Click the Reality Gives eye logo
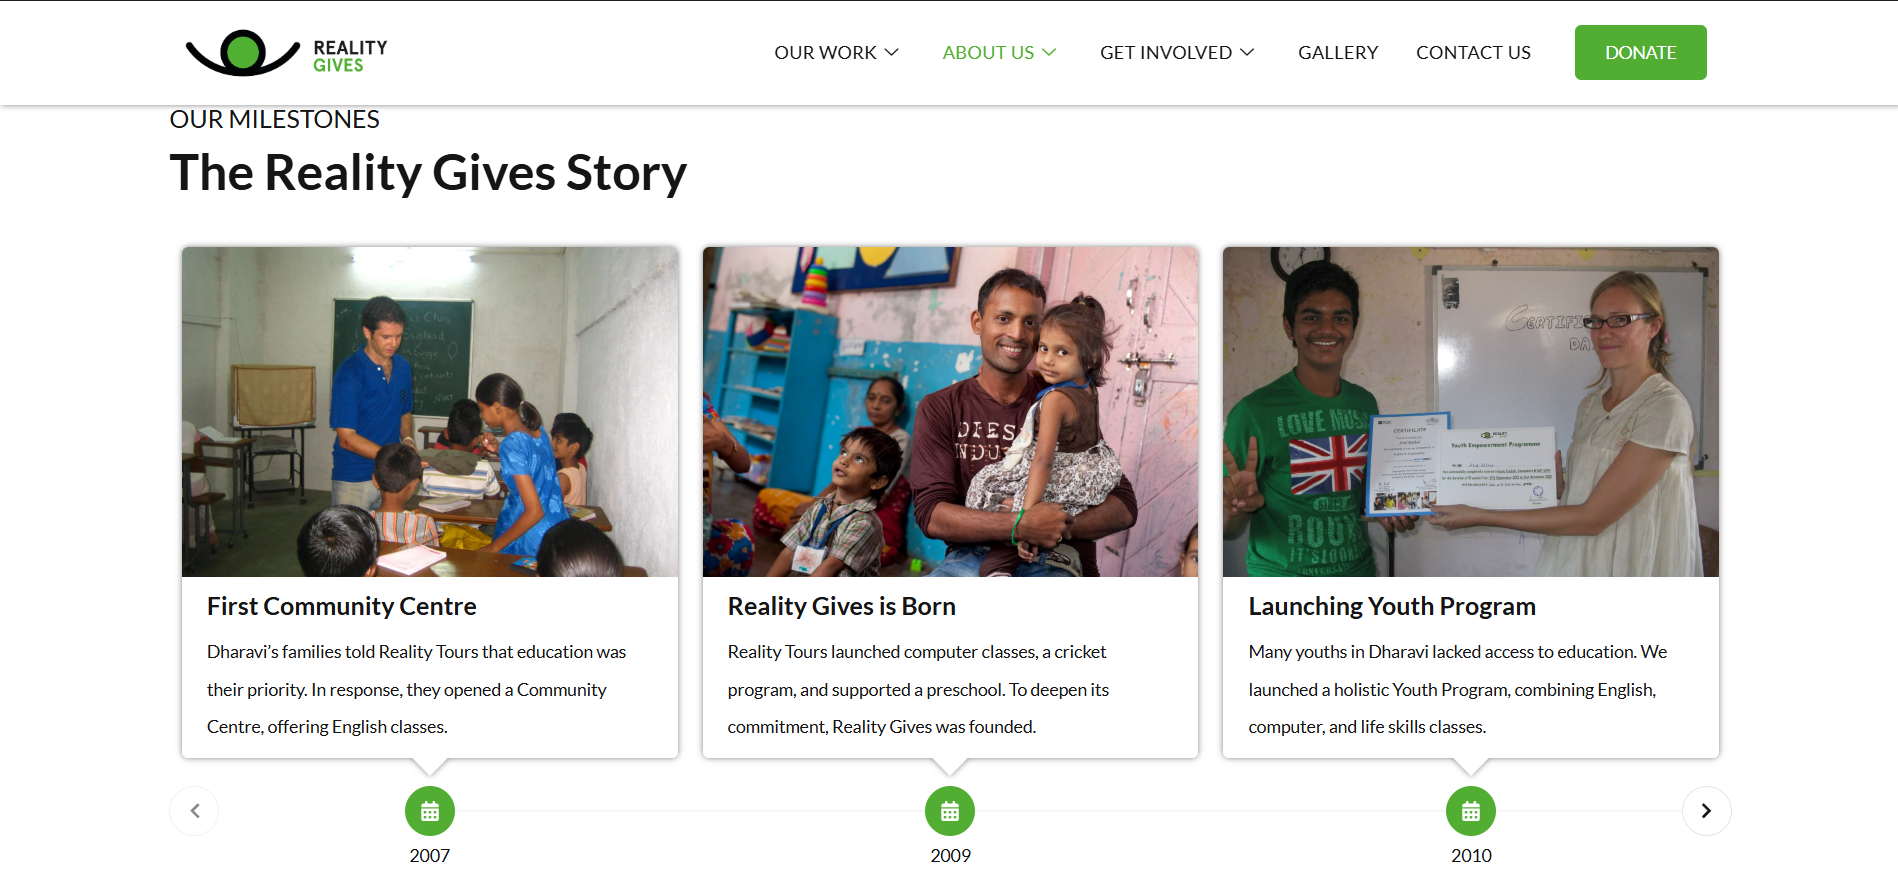The width and height of the screenshot is (1898, 869). click(x=243, y=52)
